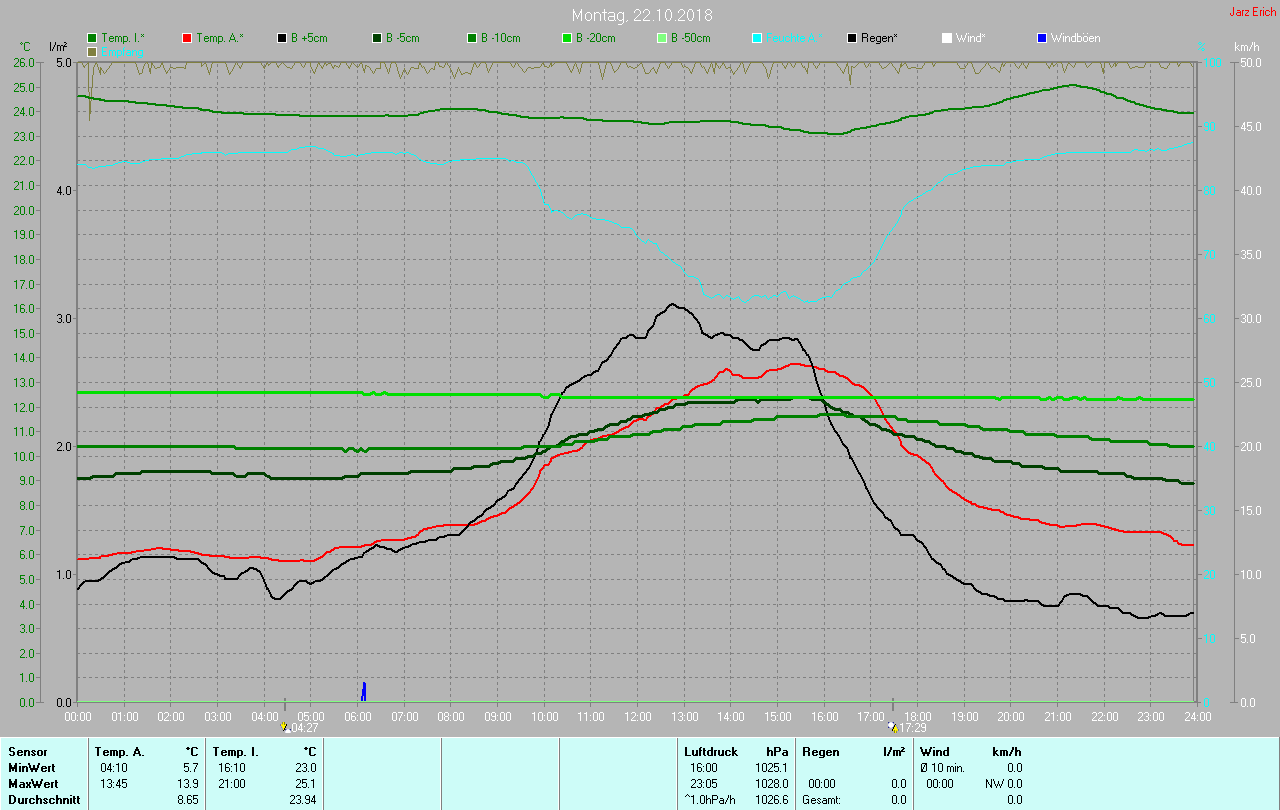This screenshot has width=1280, height=810.
Task: Click the white Wind legend swatch
Action: (946, 38)
